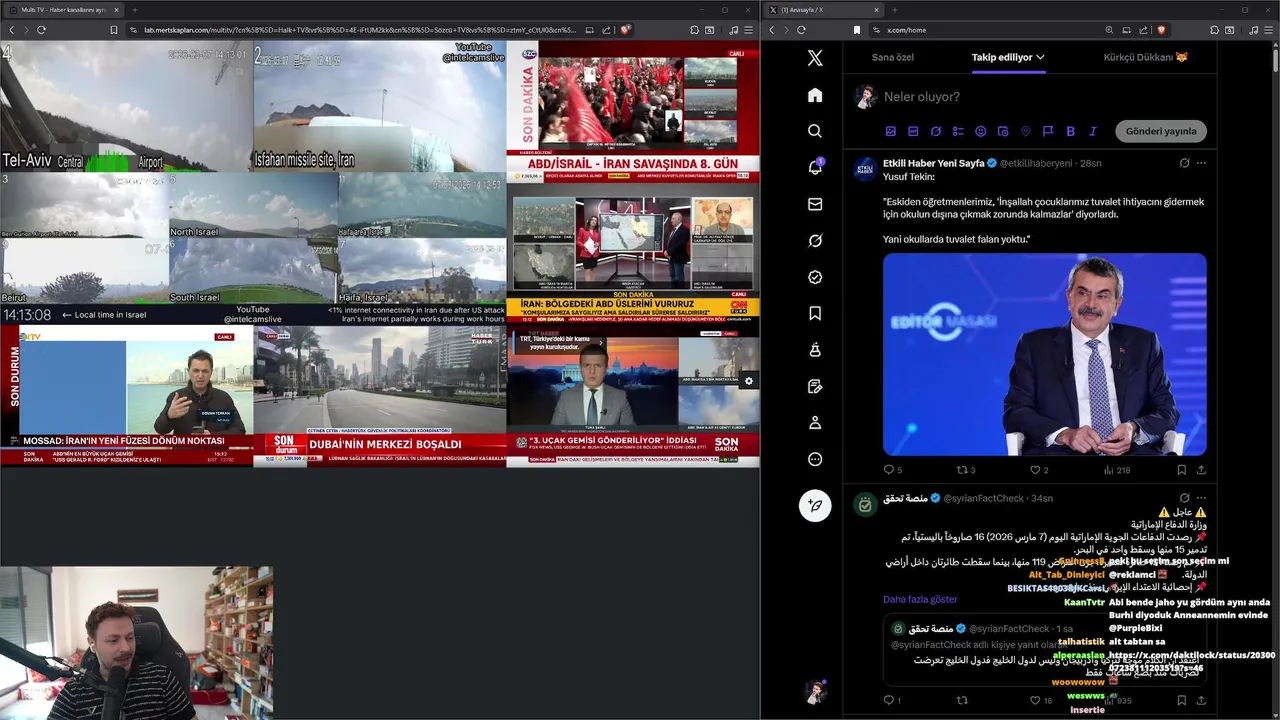Switch to the Sana özel tab
The height and width of the screenshot is (720, 1280).
[x=892, y=57]
